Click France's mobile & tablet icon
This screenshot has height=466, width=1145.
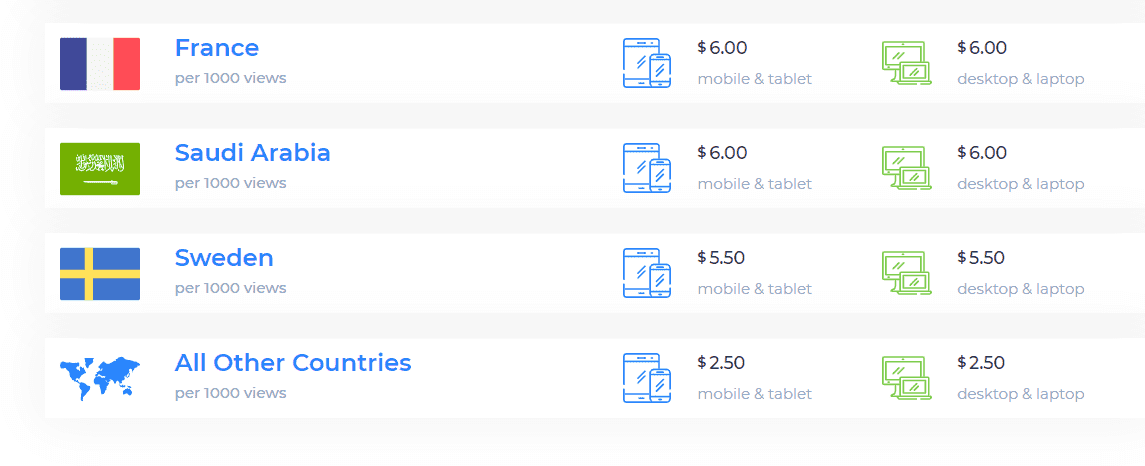(x=647, y=63)
